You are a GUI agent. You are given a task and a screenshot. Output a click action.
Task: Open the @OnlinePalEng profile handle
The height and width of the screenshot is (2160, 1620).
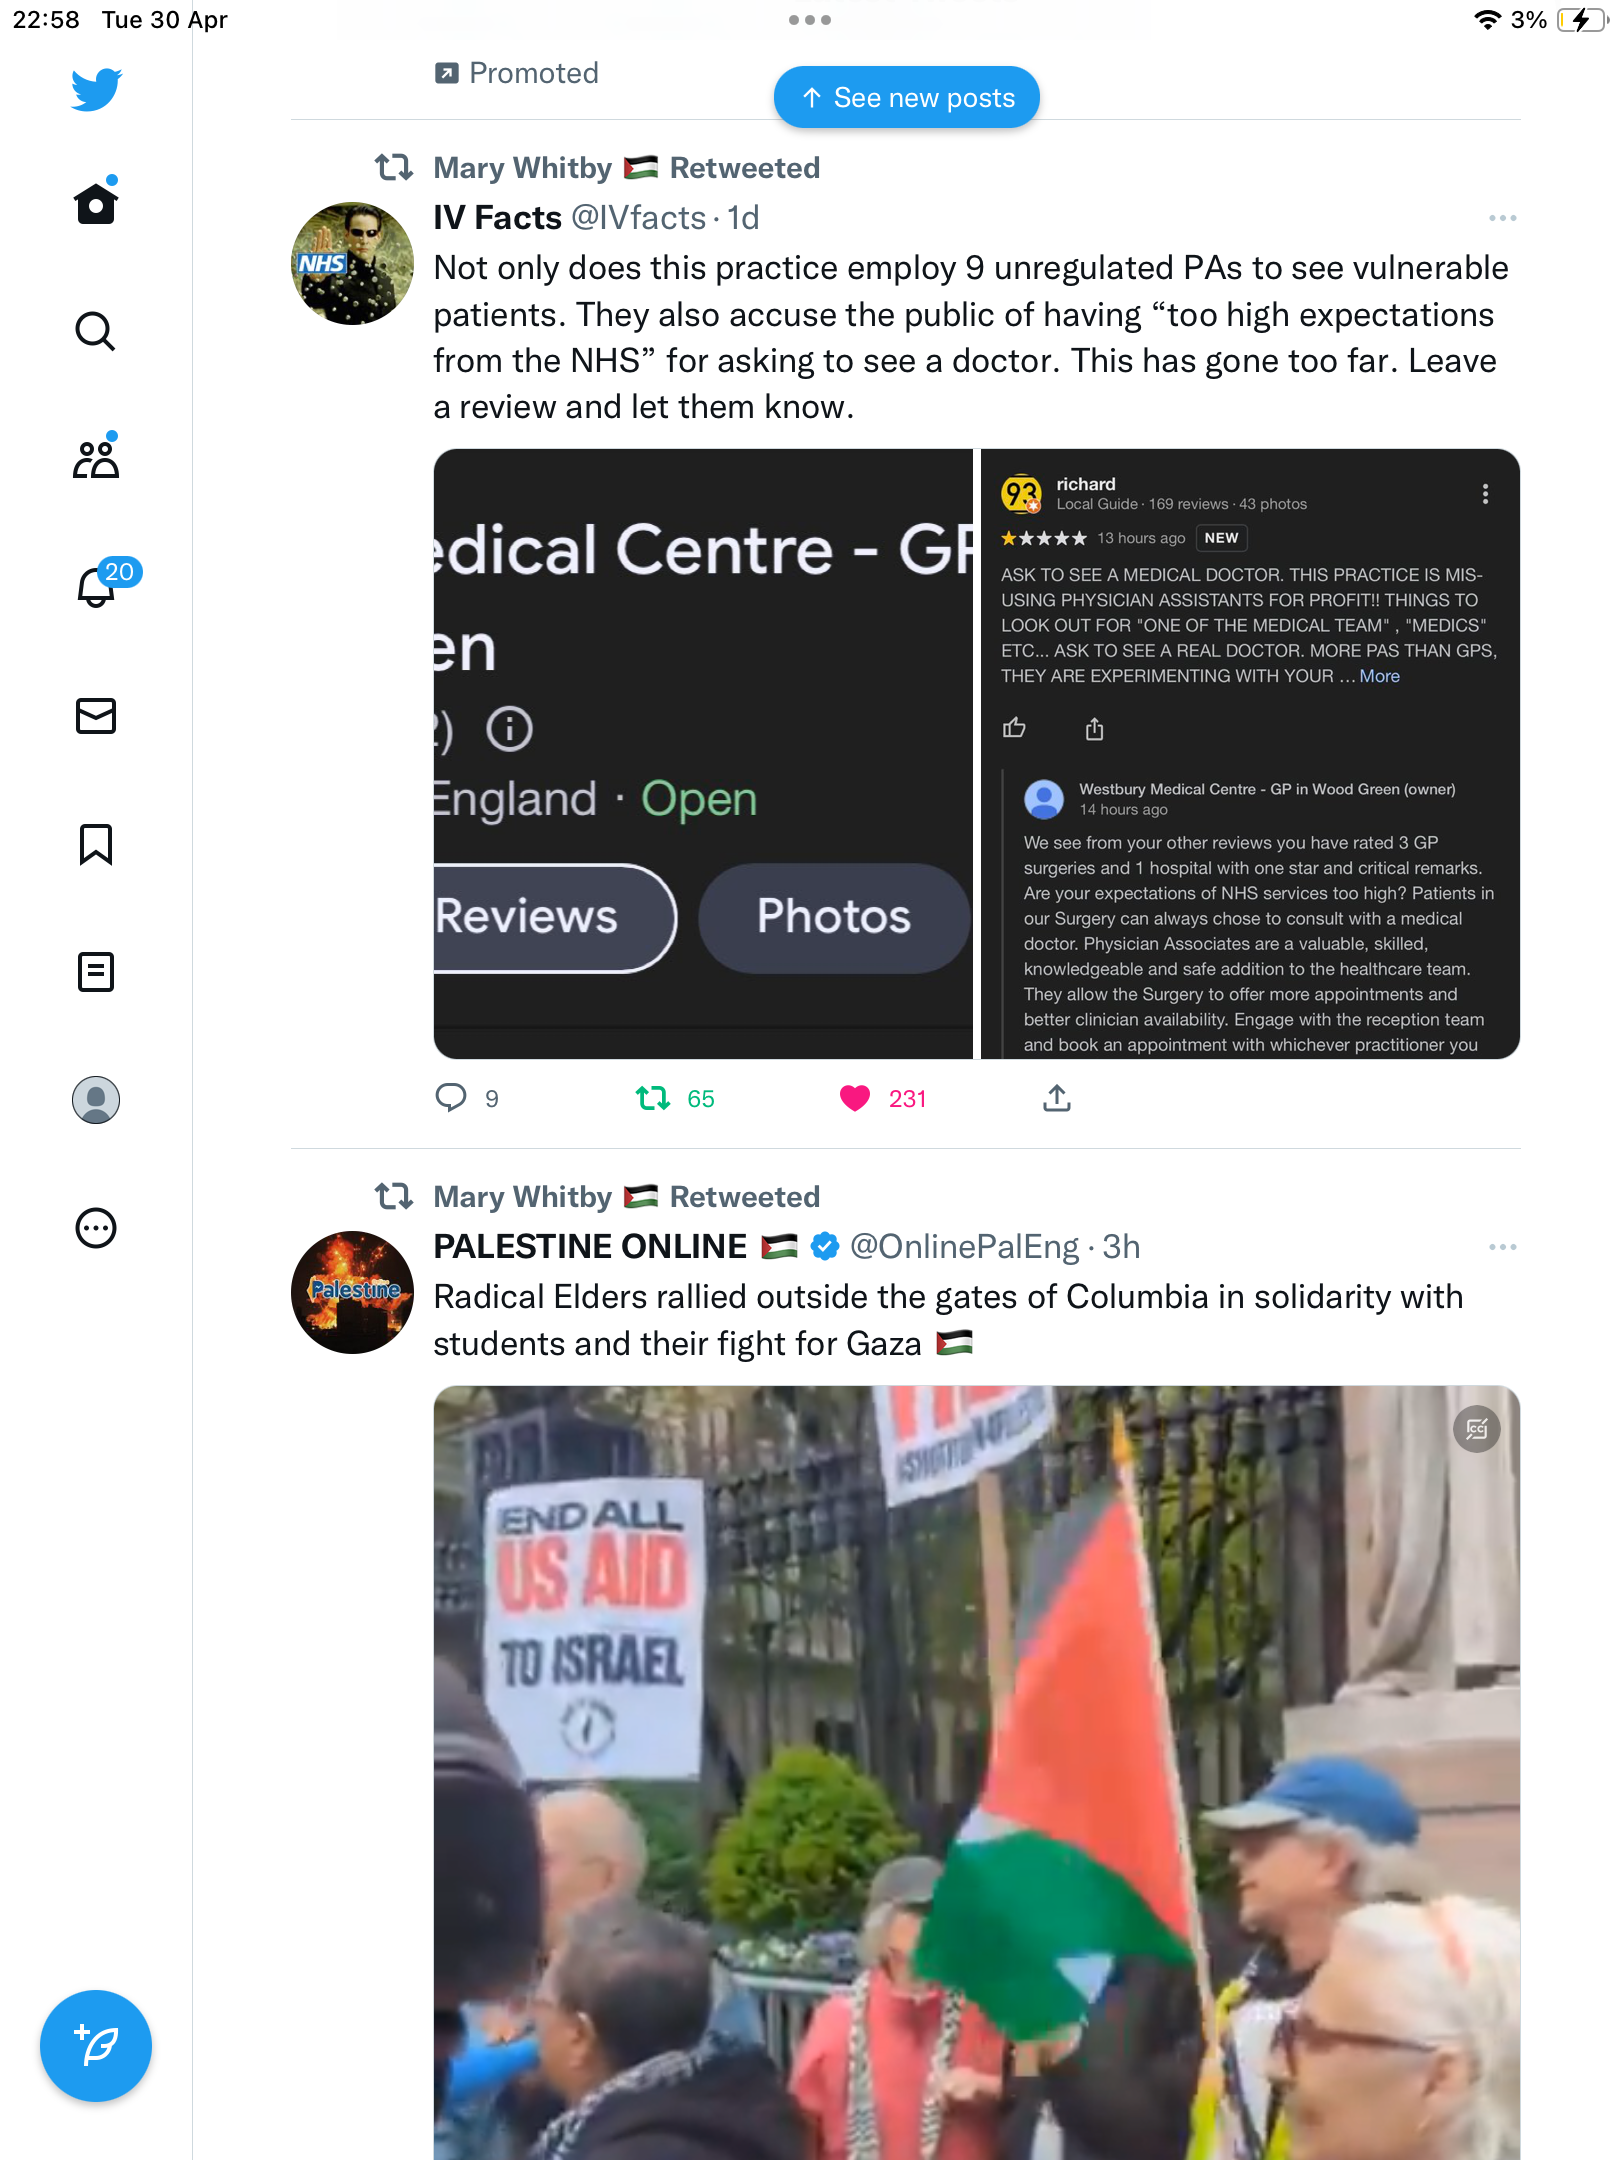pyautogui.click(x=964, y=1247)
